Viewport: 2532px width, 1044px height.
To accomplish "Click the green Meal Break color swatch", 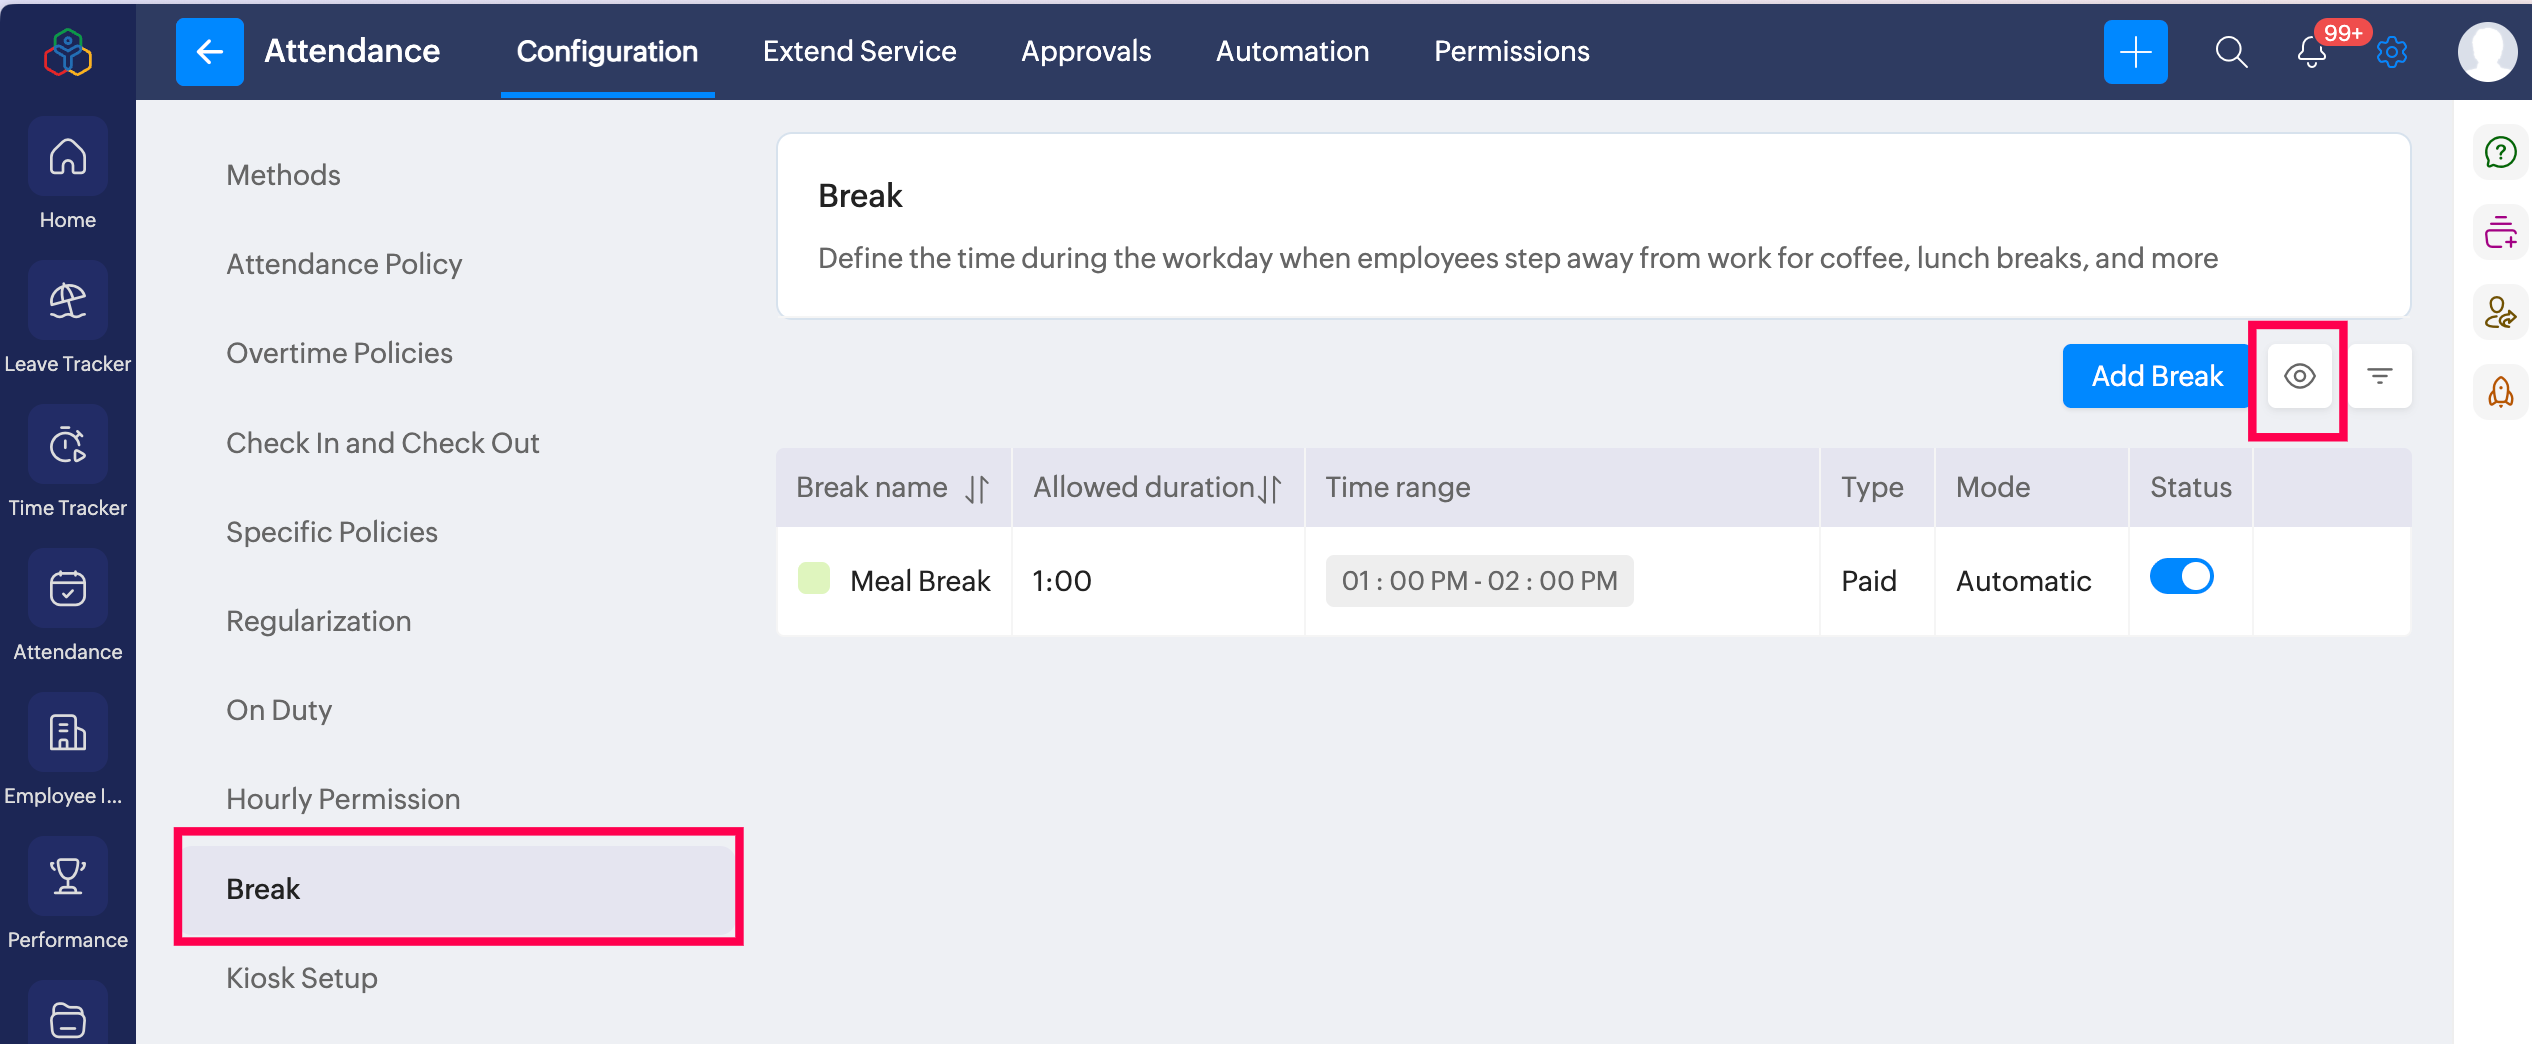I will point(814,579).
